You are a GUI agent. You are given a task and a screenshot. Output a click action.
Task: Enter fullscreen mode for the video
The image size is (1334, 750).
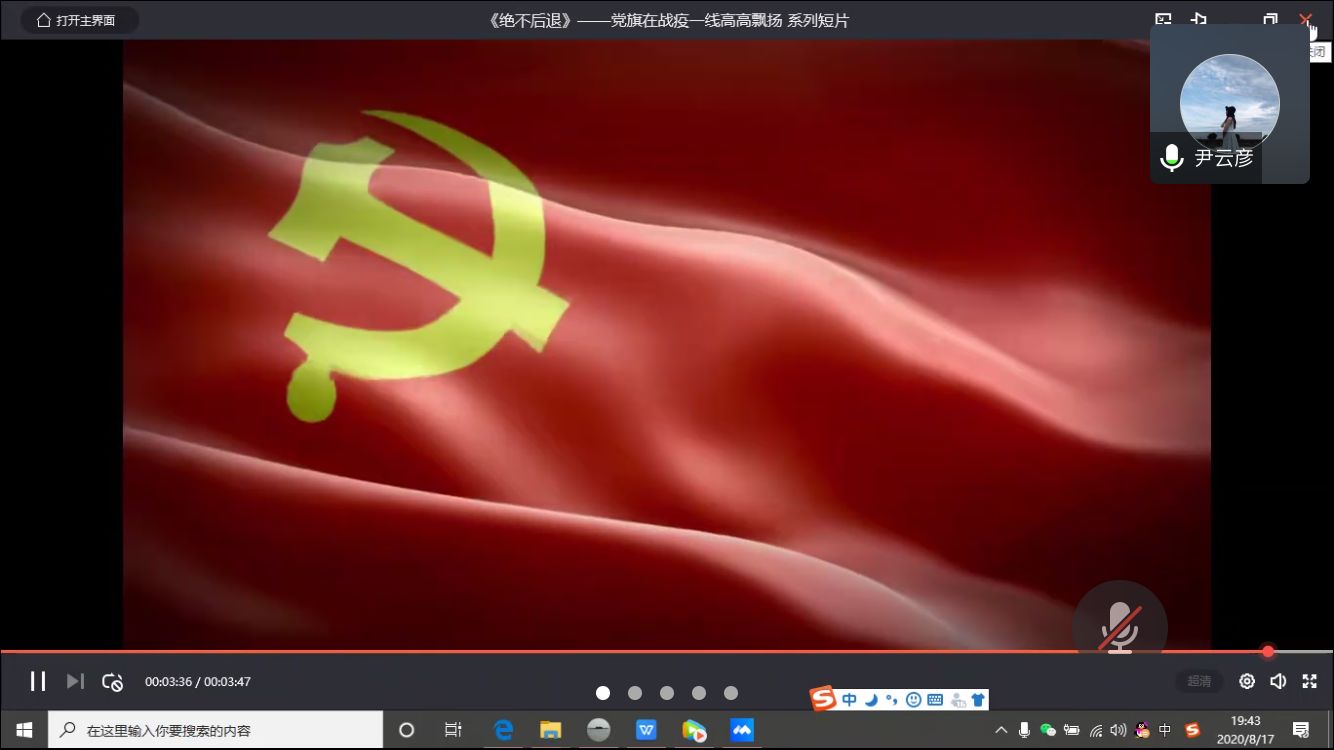click(x=1309, y=681)
